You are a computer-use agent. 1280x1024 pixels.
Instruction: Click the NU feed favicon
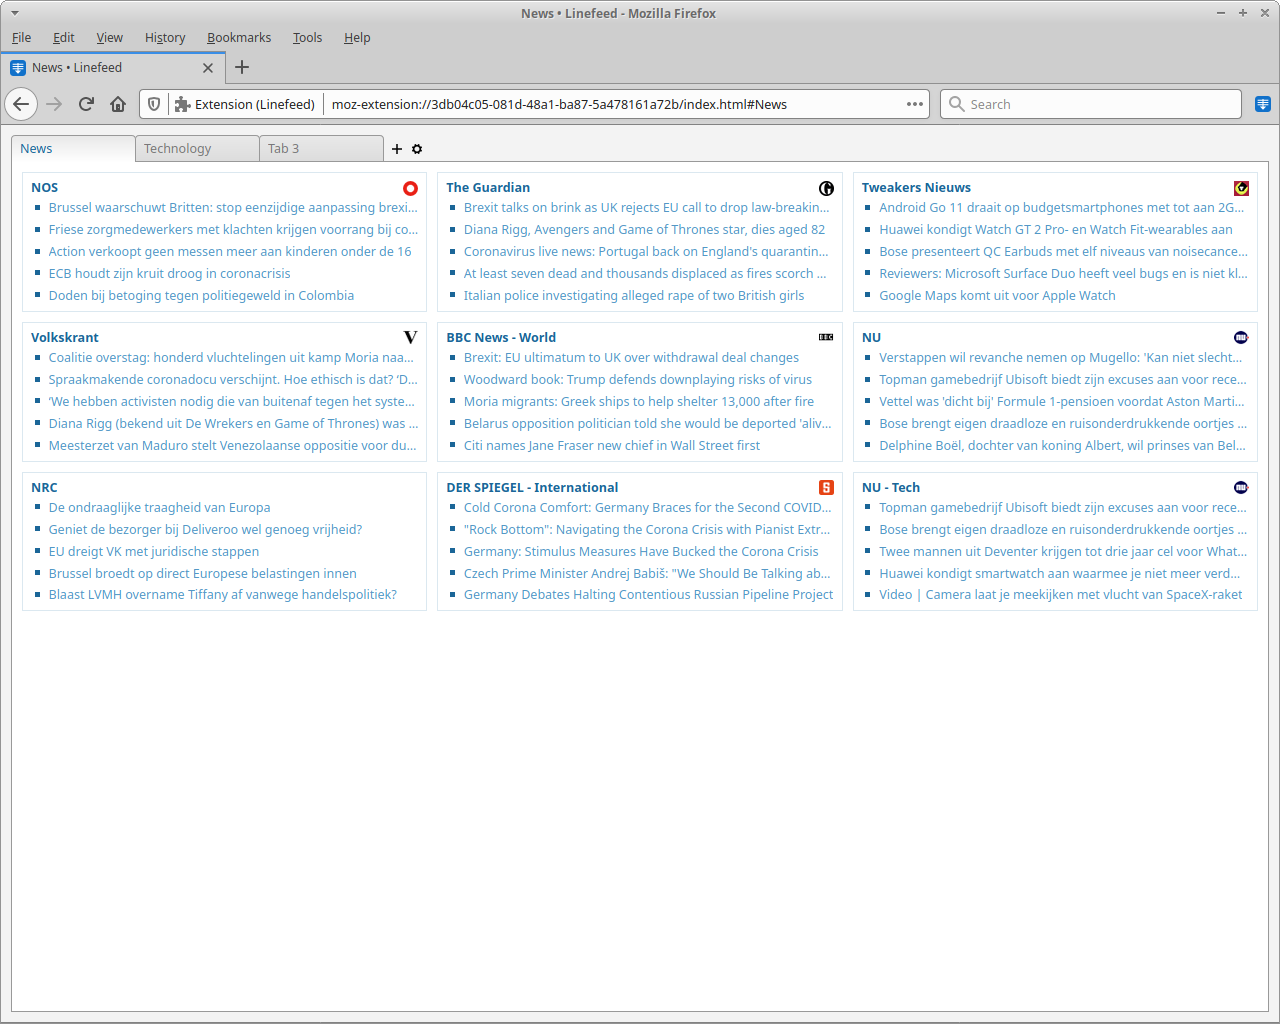pyautogui.click(x=1241, y=338)
